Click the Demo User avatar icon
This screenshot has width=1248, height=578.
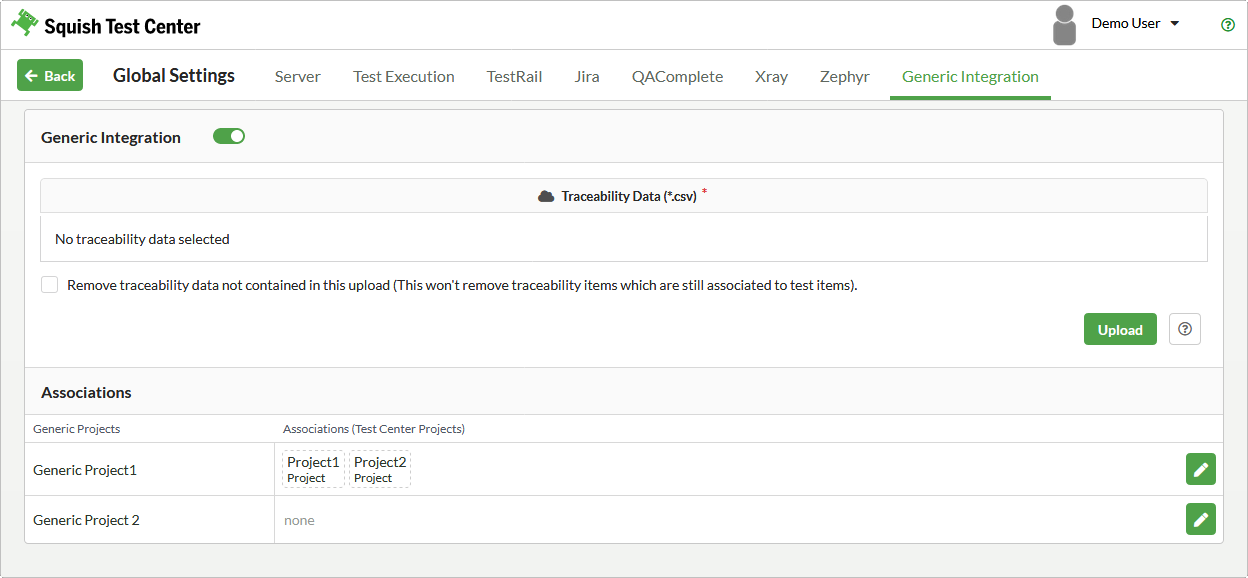tap(1064, 25)
